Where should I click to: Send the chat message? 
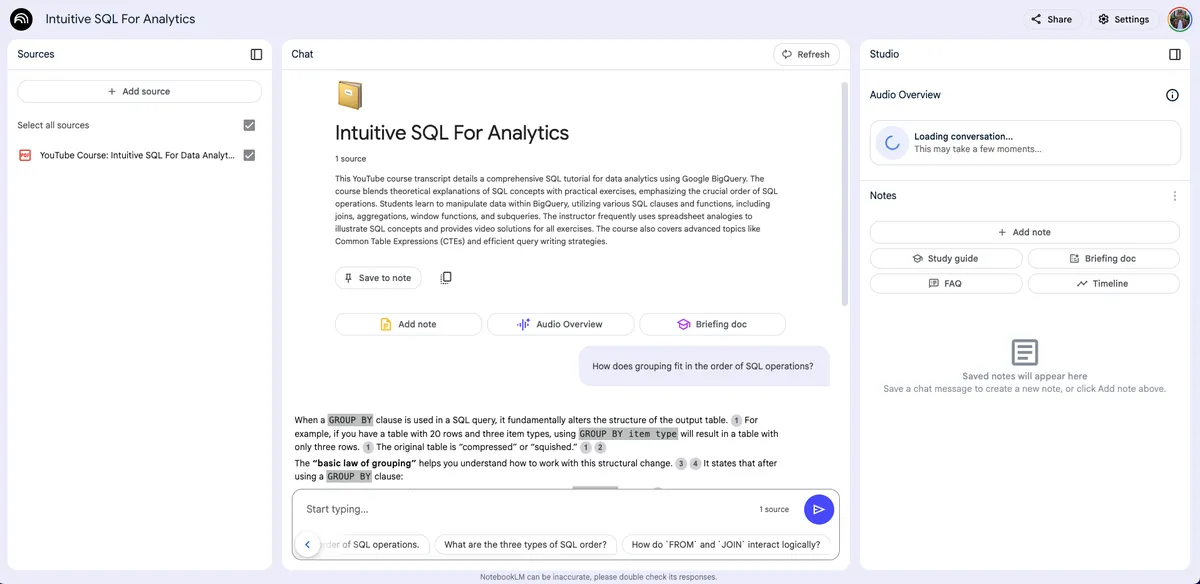click(x=818, y=509)
